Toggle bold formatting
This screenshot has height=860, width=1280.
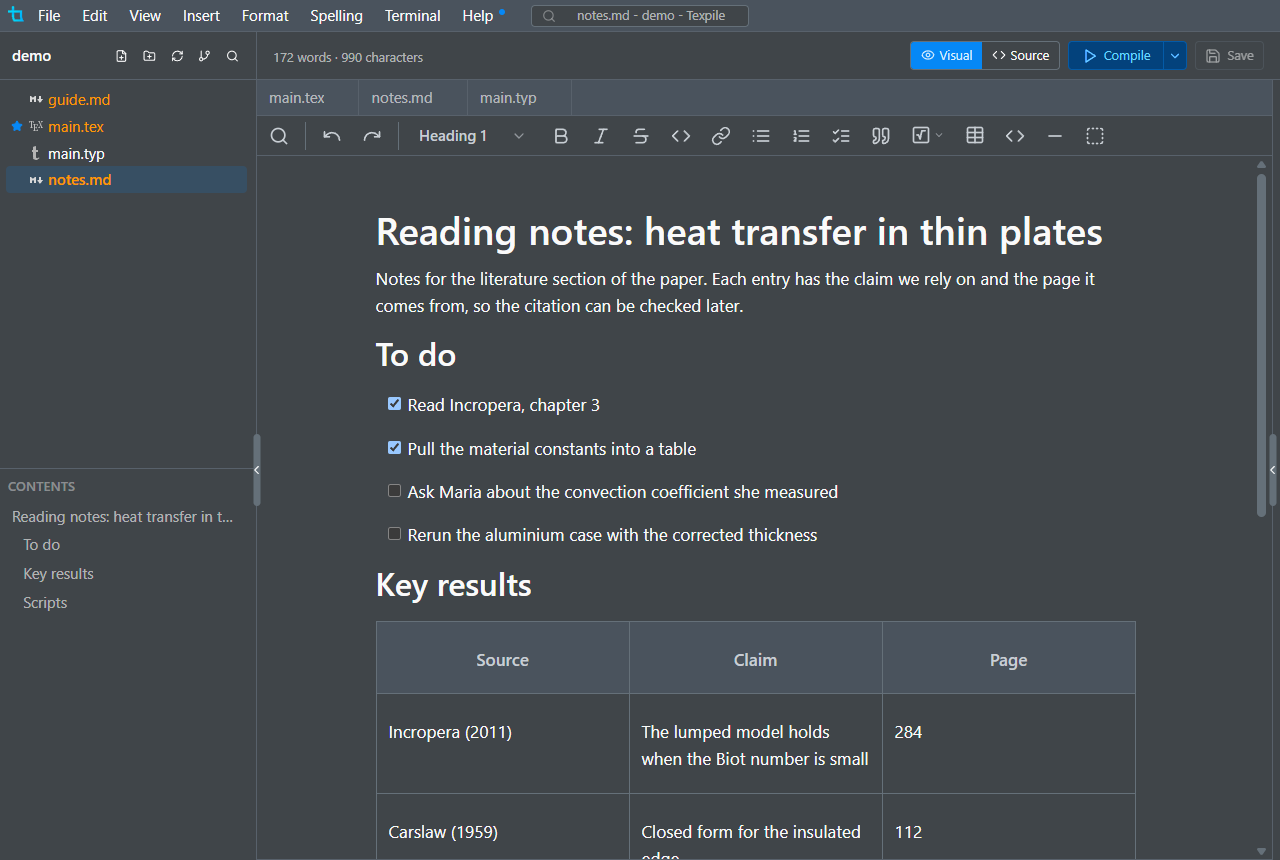click(561, 136)
